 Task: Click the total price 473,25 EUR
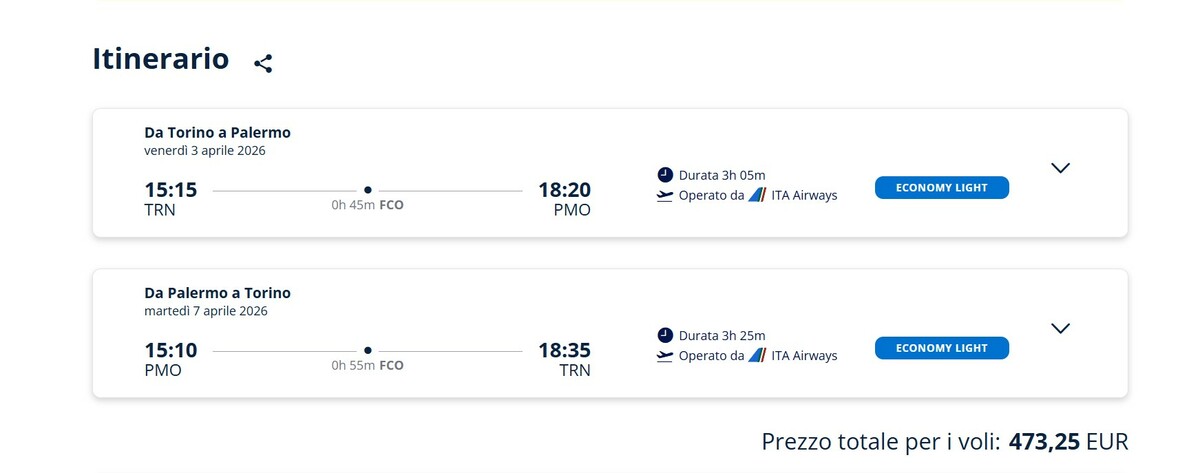pyautogui.click(x=1068, y=441)
